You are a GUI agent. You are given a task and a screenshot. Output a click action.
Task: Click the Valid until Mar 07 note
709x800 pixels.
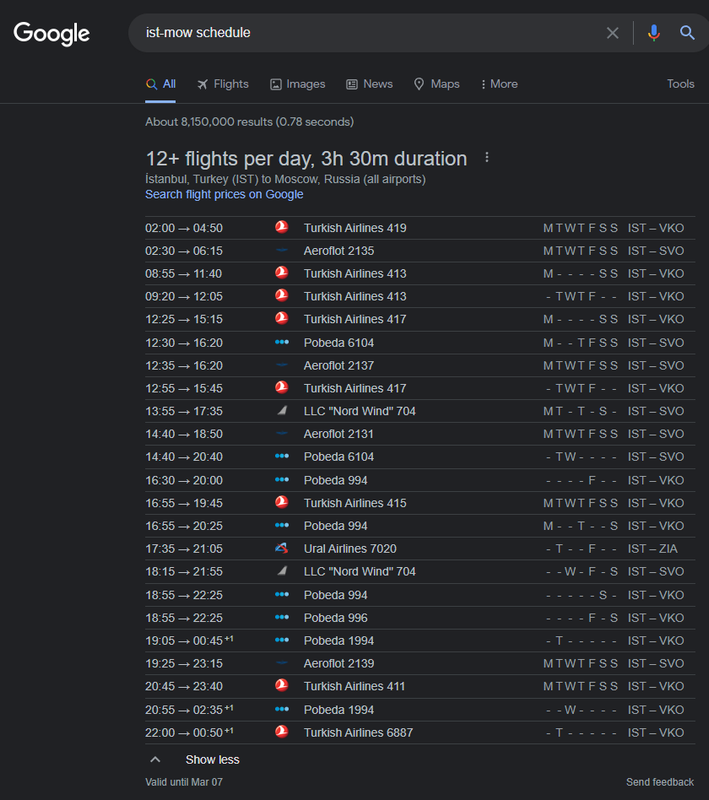[x=184, y=782]
